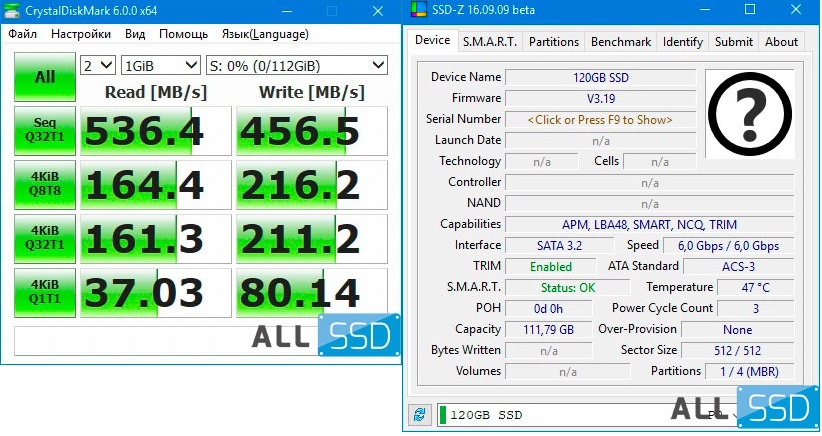Click the Write [MB/s] column header
Screen dimensions: 822x436
(x=312, y=92)
